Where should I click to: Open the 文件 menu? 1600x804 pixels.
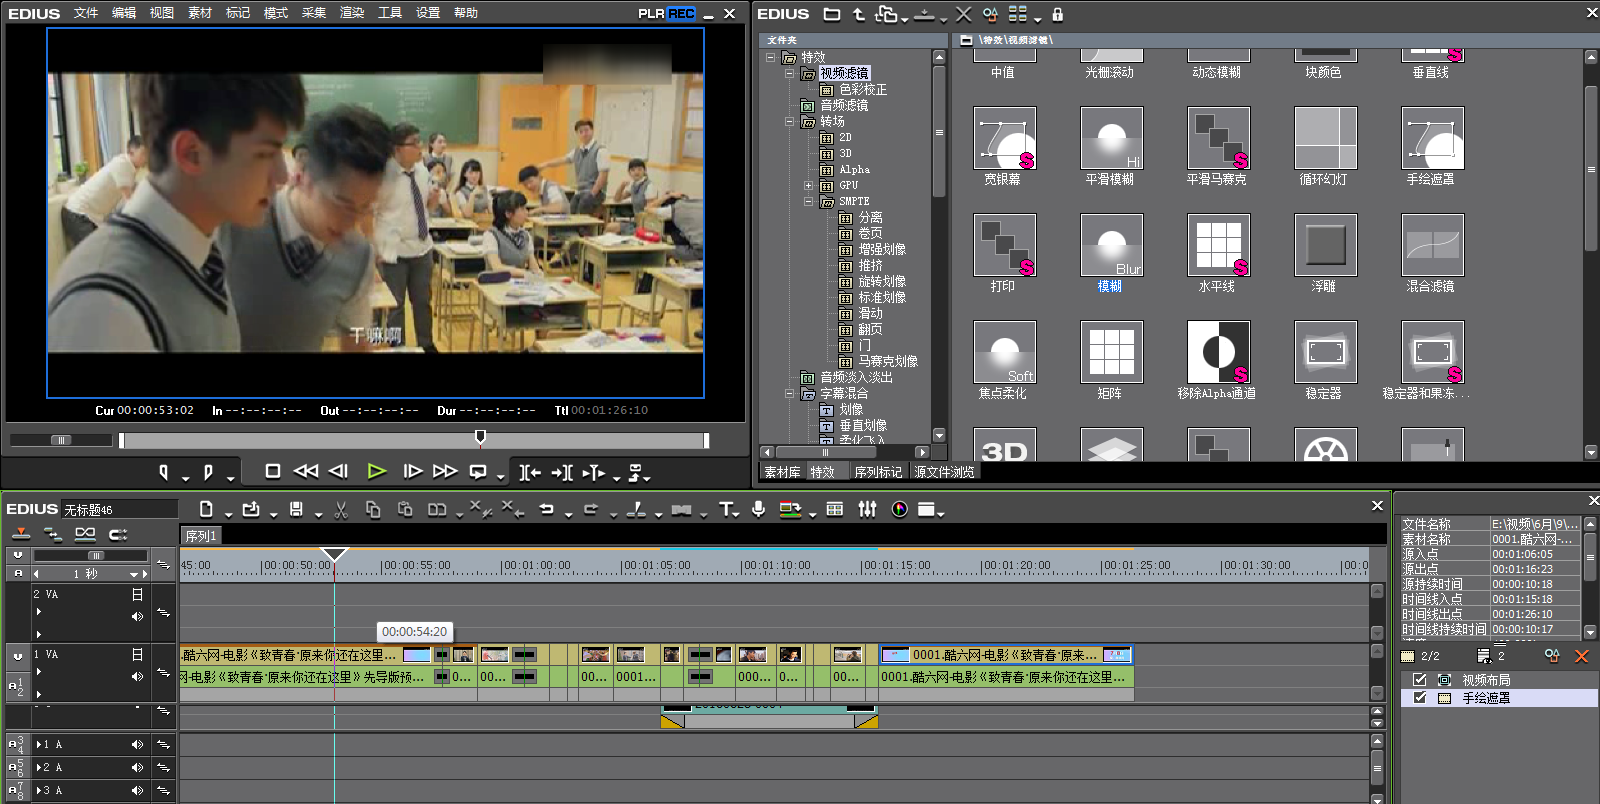click(86, 13)
